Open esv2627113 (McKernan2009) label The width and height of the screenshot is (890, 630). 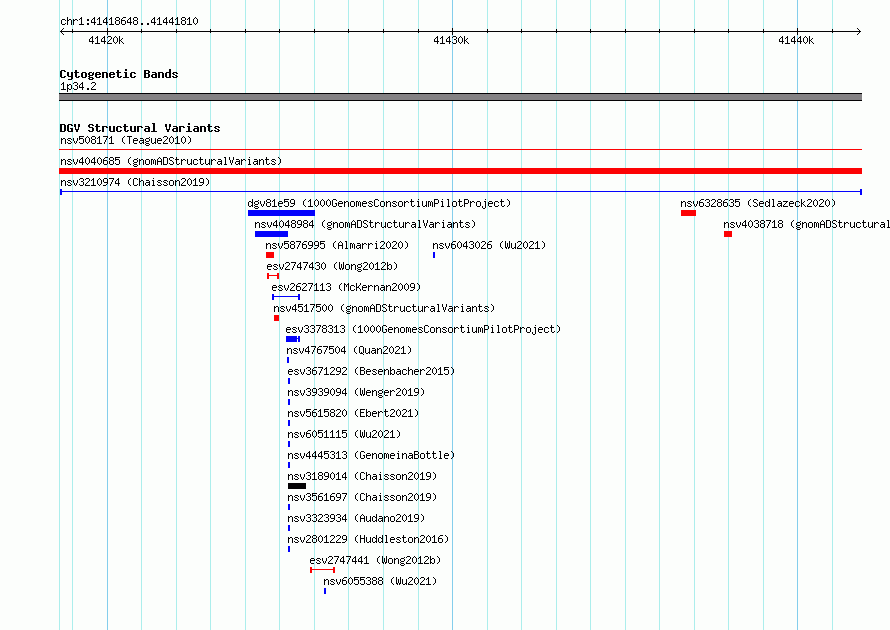pos(346,287)
